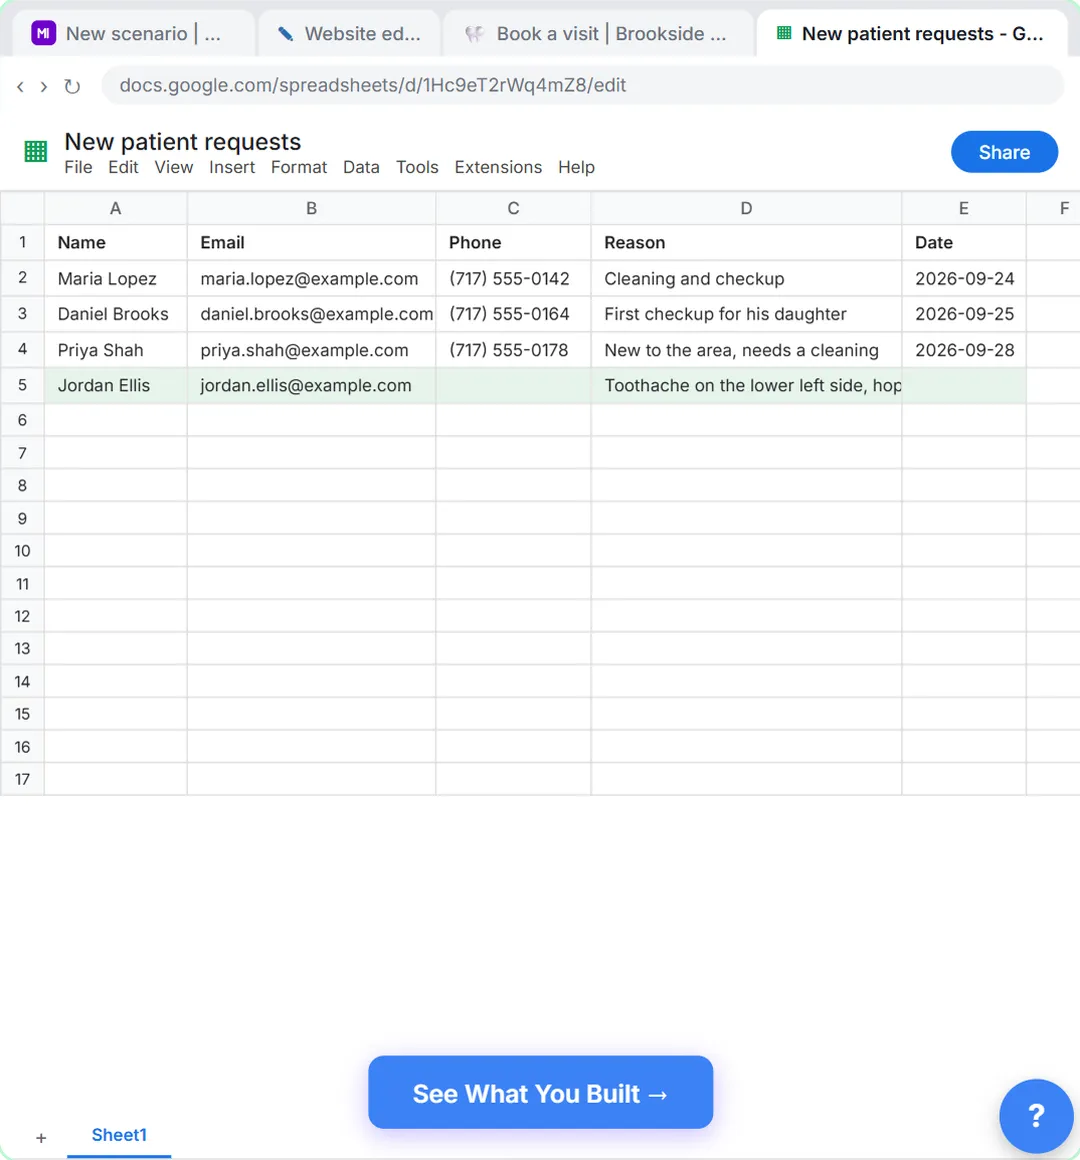This screenshot has width=1080, height=1160.
Task: Add a new sheet with plus icon
Action: coord(41,1137)
